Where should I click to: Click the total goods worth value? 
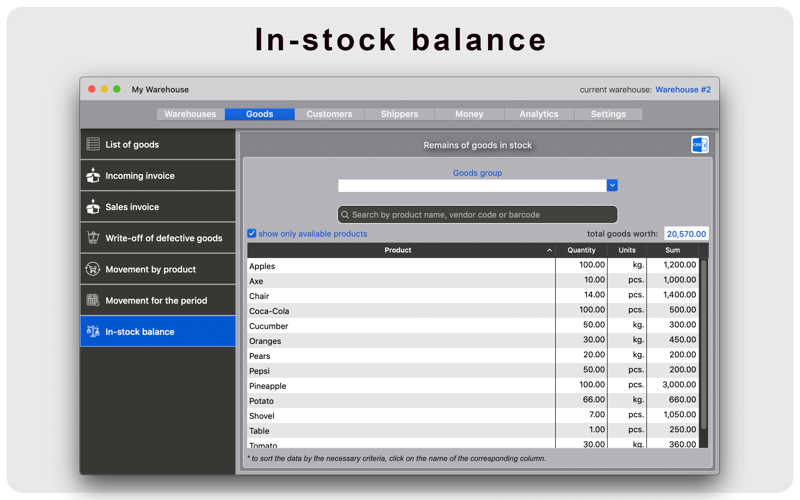[x=686, y=234]
